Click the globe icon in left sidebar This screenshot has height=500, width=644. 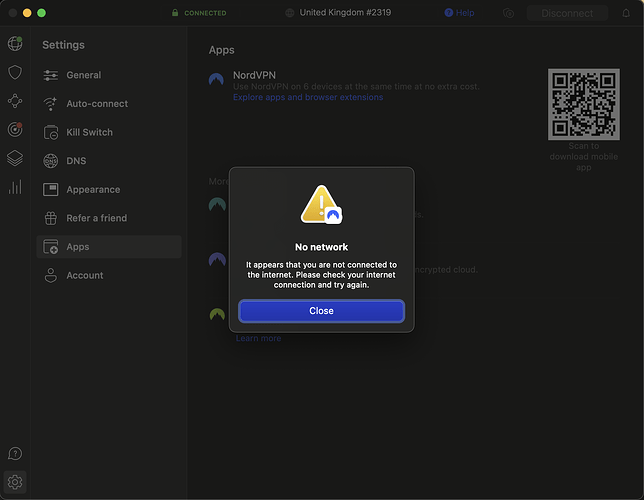15,44
